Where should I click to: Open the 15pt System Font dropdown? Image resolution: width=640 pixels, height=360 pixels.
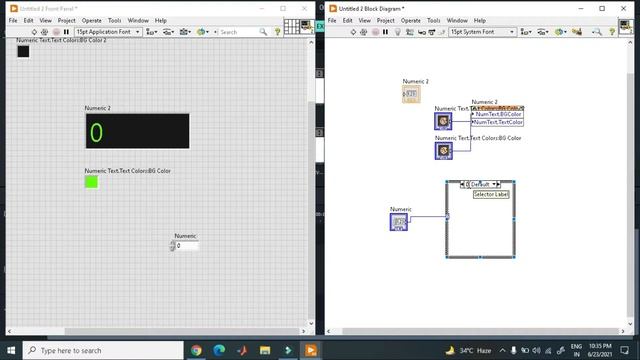pyautogui.click(x=482, y=32)
